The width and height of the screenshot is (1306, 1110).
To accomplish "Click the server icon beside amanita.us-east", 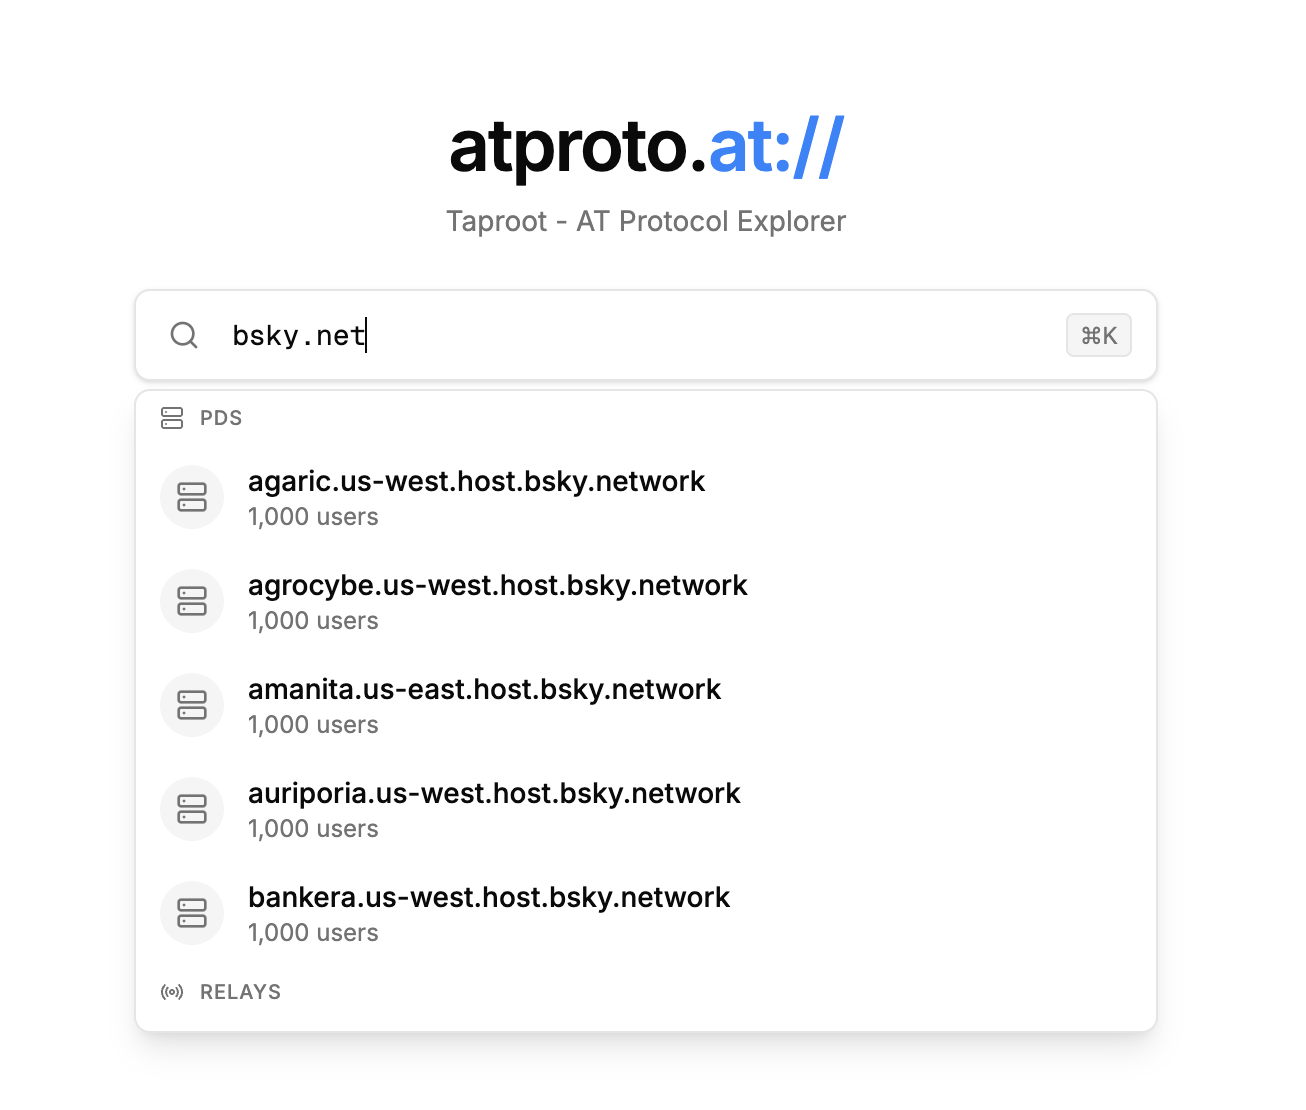I will tap(192, 705).
